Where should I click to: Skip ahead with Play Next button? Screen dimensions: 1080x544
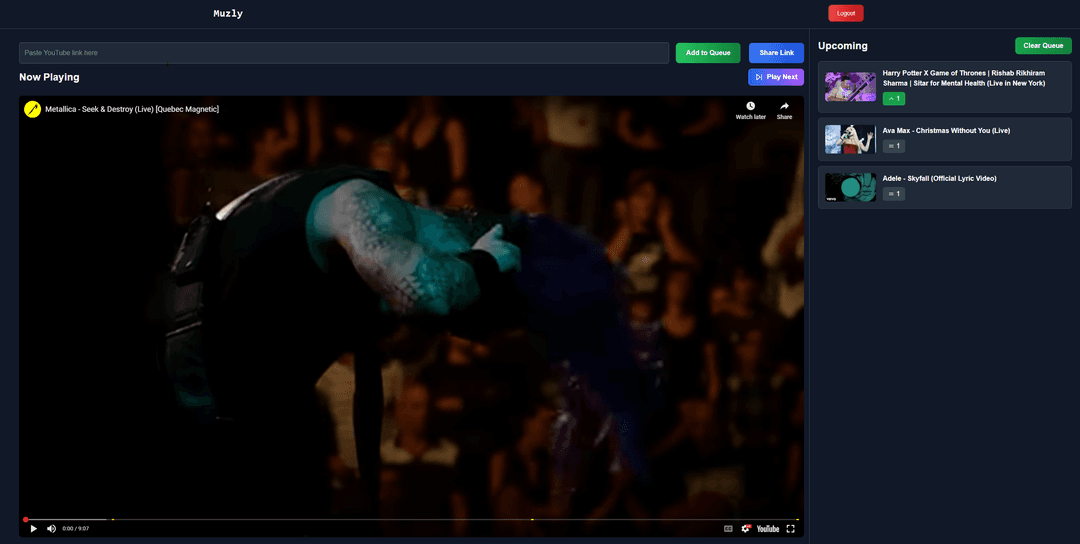click(x=776, y=77)
